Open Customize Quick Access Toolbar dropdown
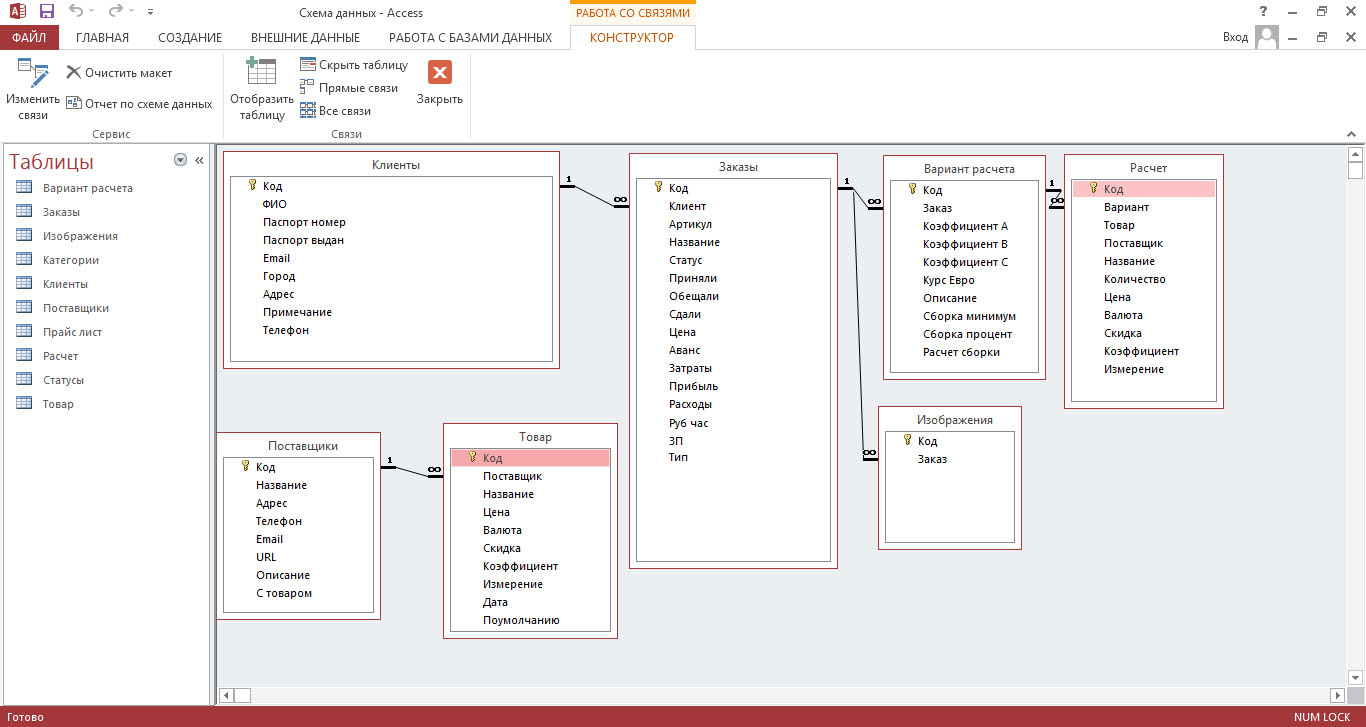Viewport: 1366px width, 727px height. pyautogui.click(x=150, y=12)
